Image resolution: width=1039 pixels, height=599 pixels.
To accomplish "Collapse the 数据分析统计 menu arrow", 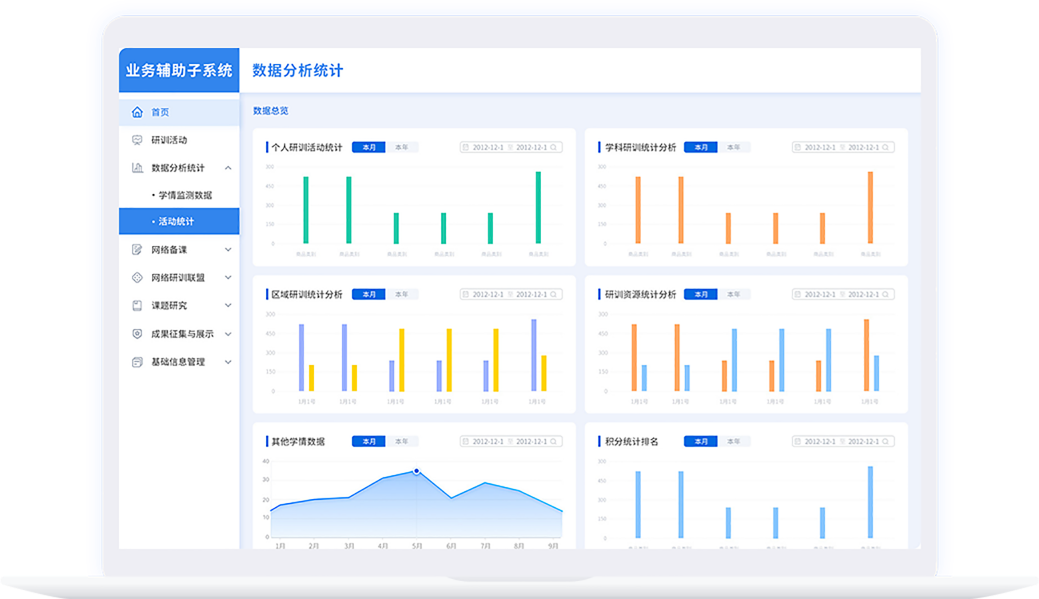I will tap(228, 168).
